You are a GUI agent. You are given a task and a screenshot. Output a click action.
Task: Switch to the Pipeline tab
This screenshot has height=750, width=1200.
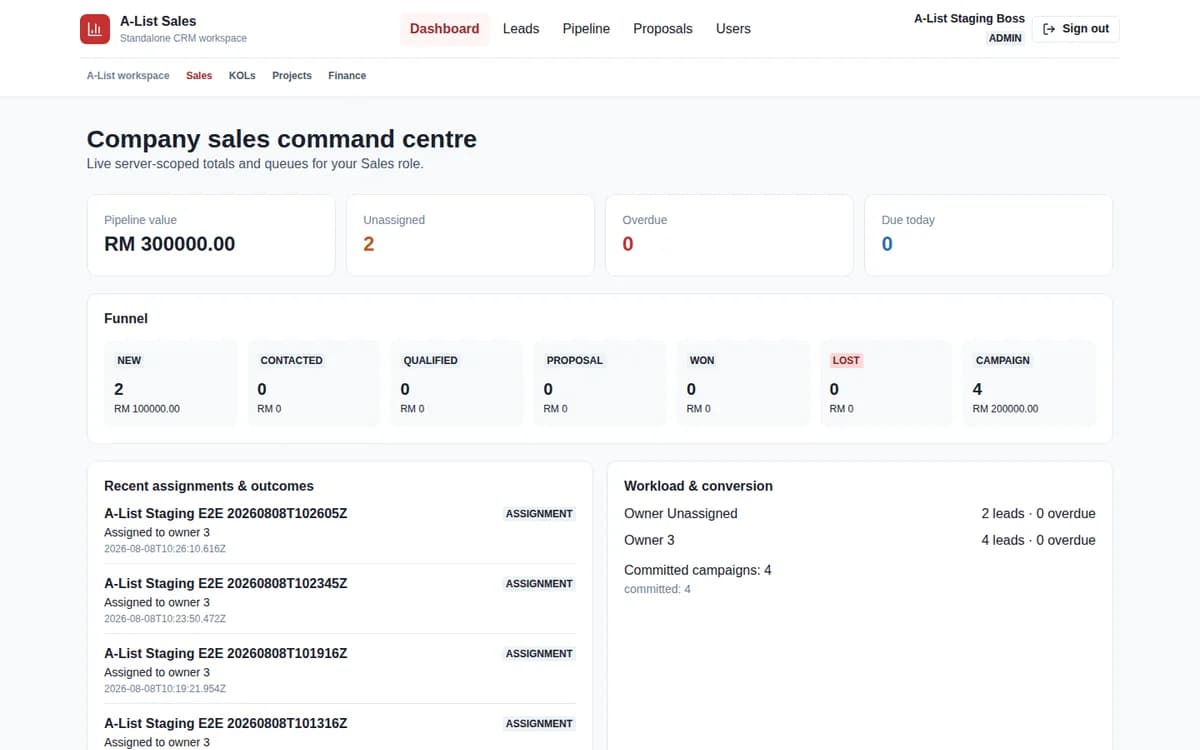tap(586, 29)
